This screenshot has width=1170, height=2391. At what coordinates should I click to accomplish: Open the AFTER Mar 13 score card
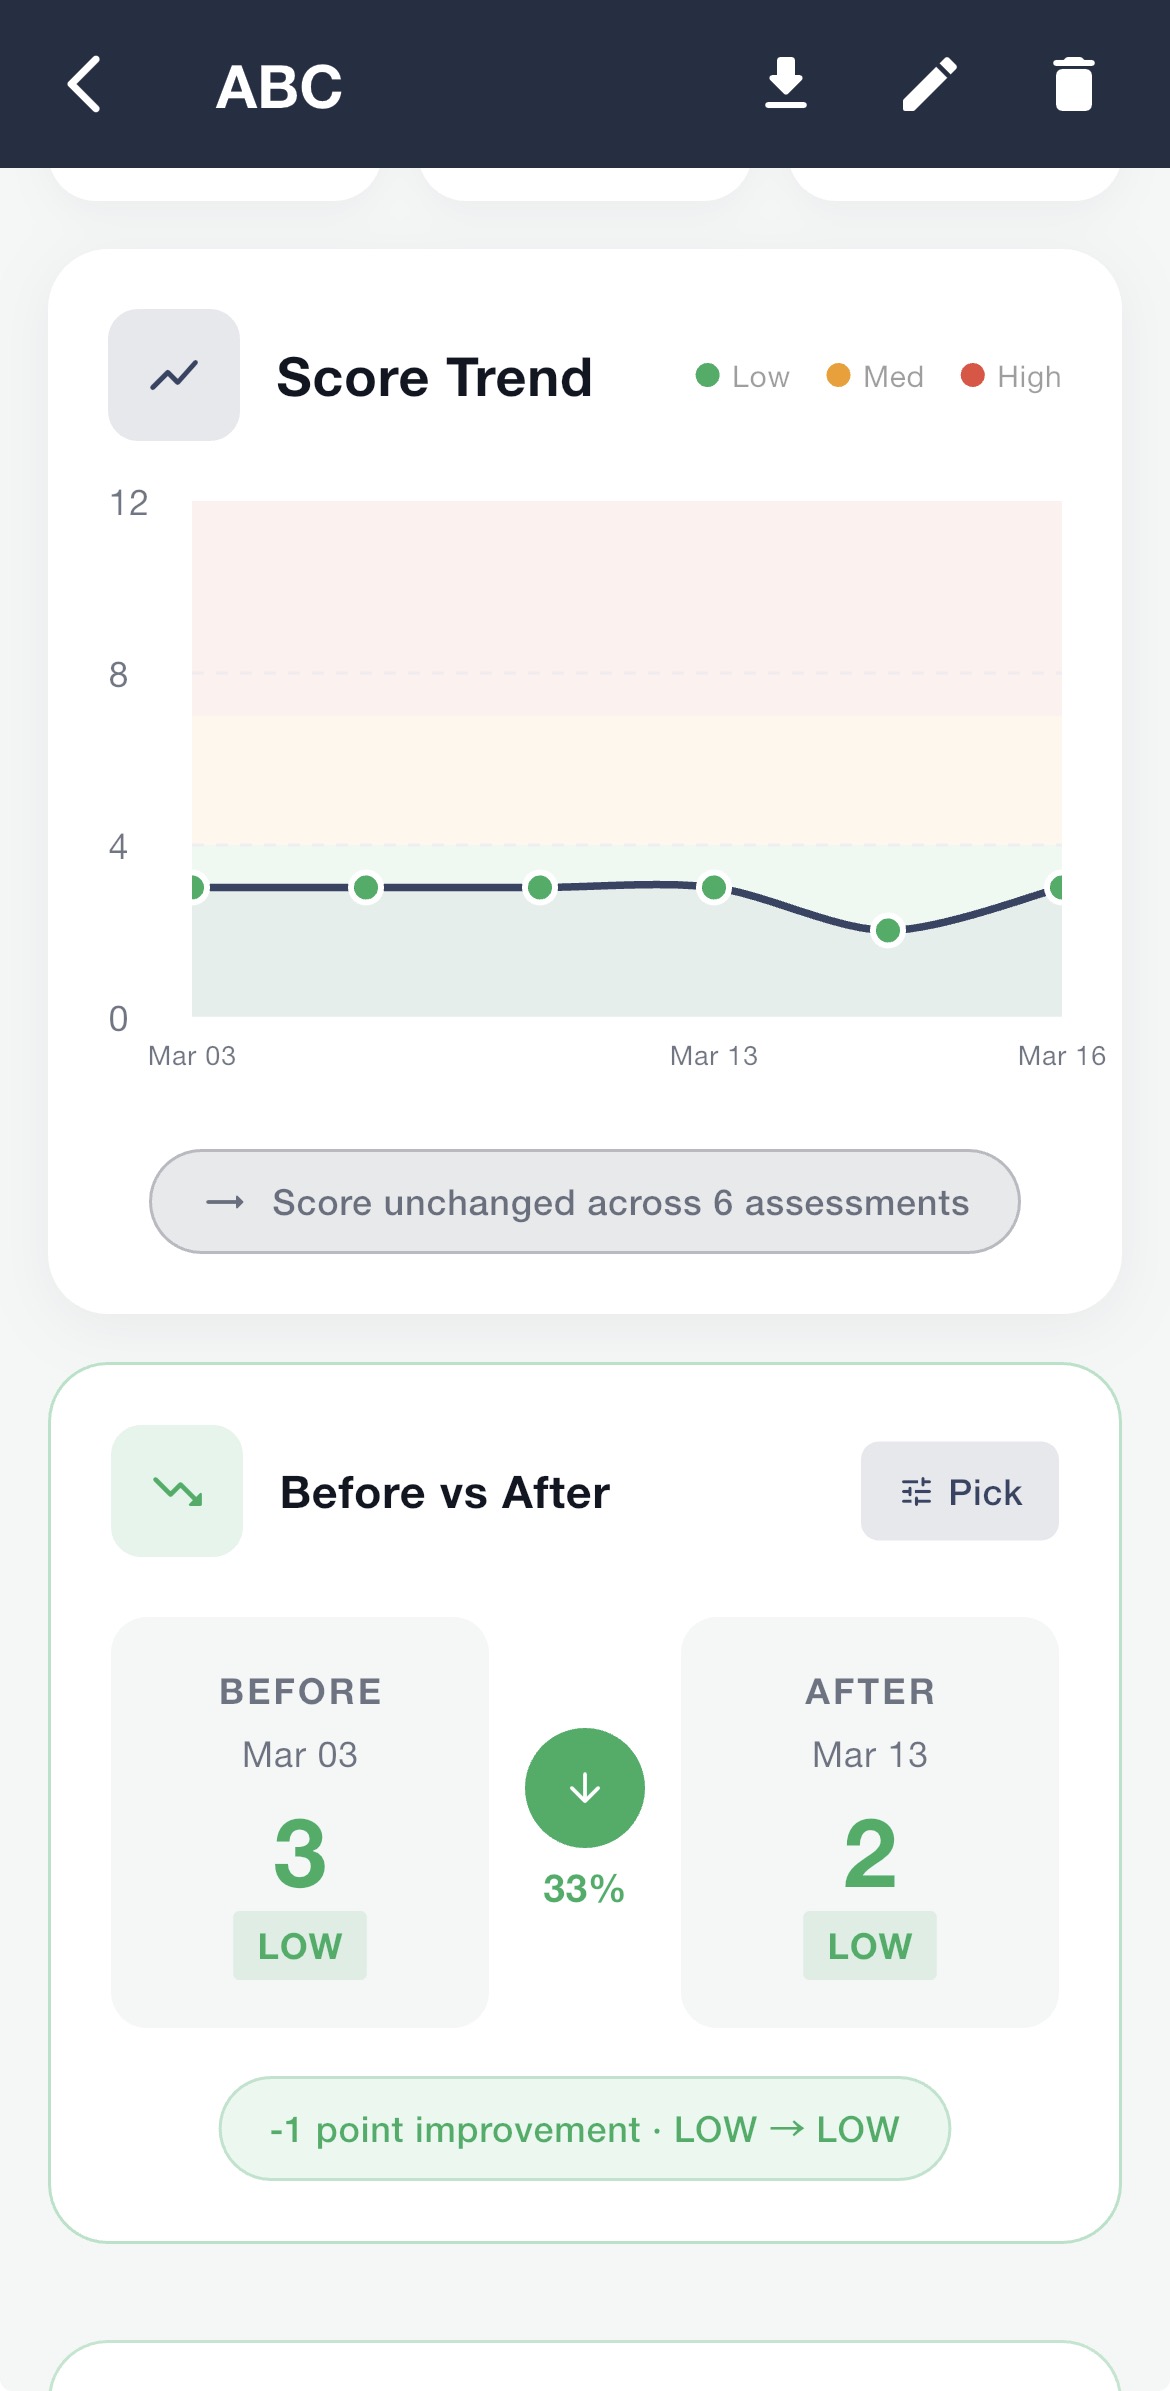[870, 1822]
